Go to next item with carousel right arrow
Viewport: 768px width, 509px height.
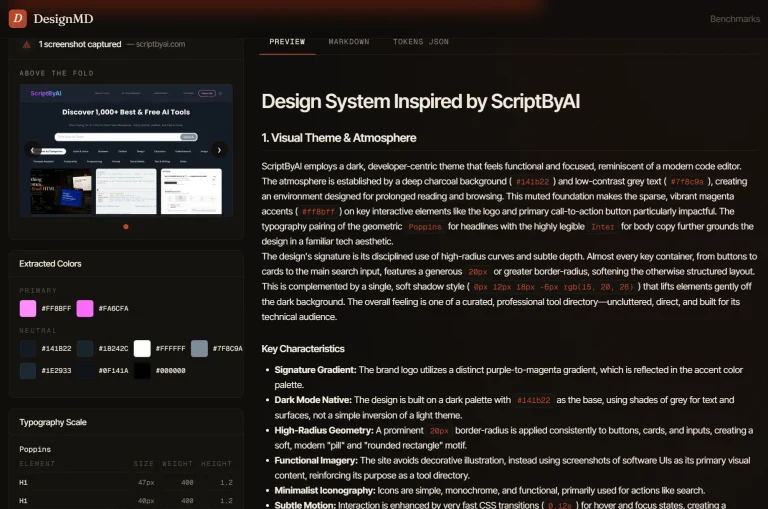pyautogui.click(x=219, y=150)
